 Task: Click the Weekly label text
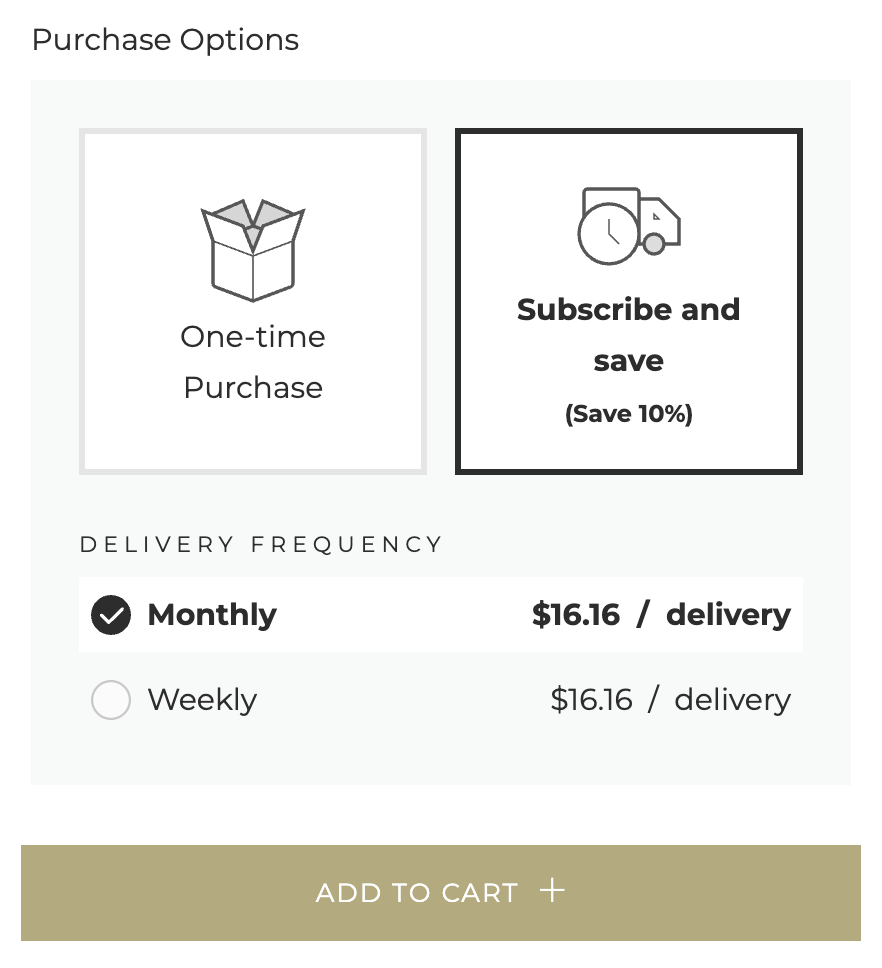point(202,700)
